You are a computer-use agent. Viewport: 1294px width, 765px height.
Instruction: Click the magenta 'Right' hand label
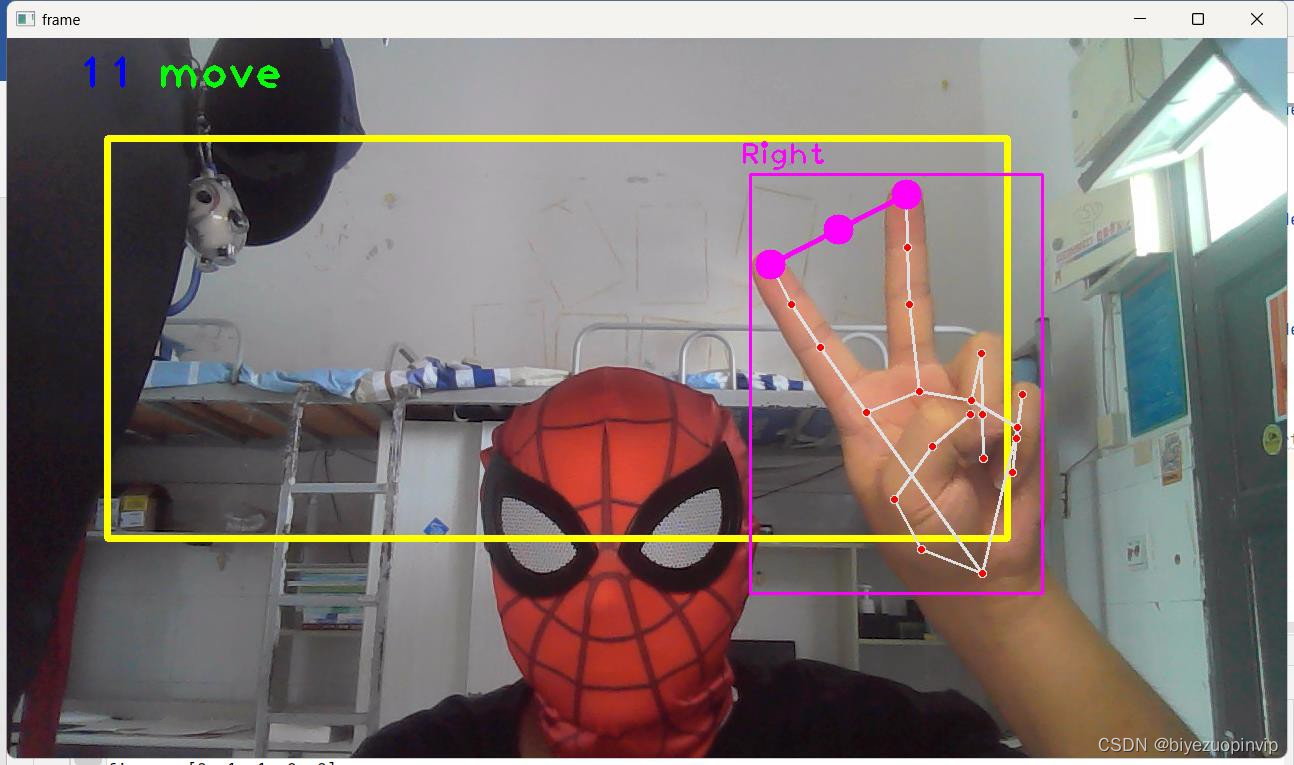(x=783, y=154)
